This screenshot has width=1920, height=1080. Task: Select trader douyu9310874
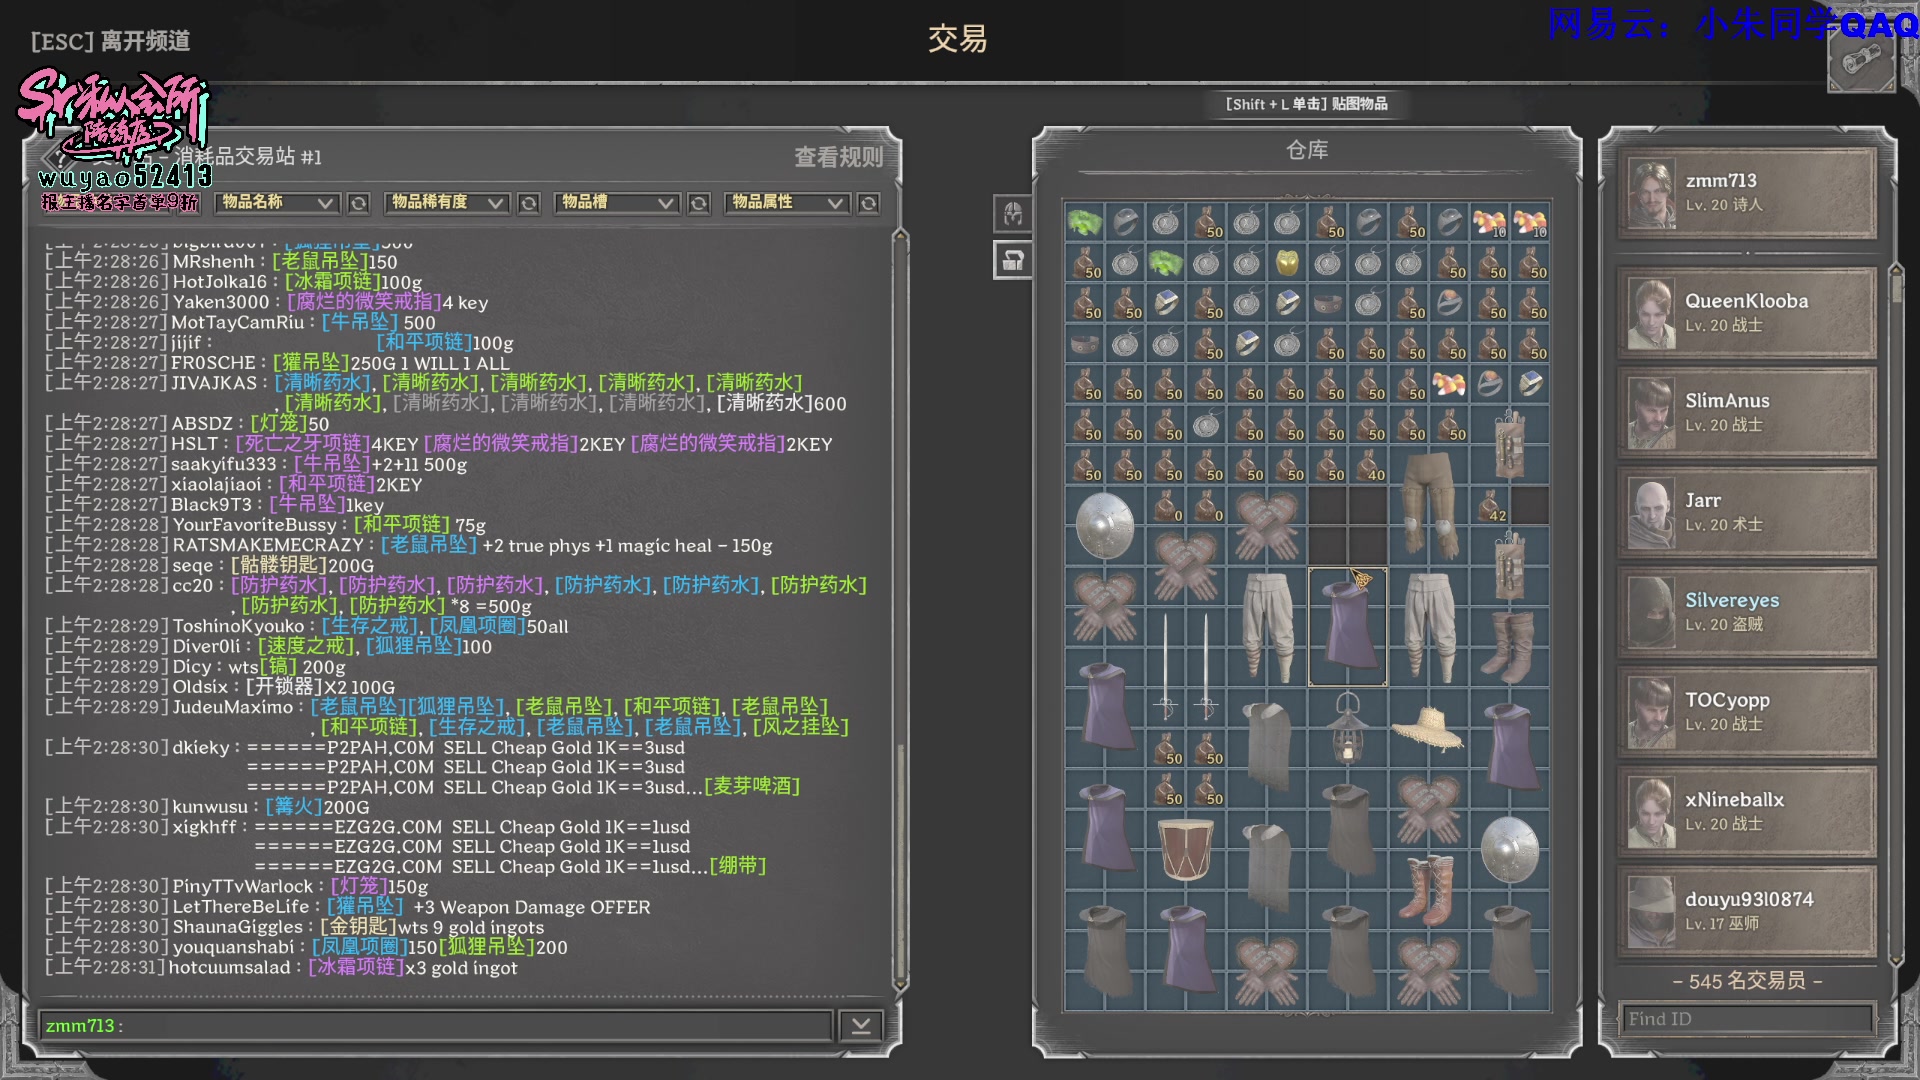click(x=1746, y=912)
